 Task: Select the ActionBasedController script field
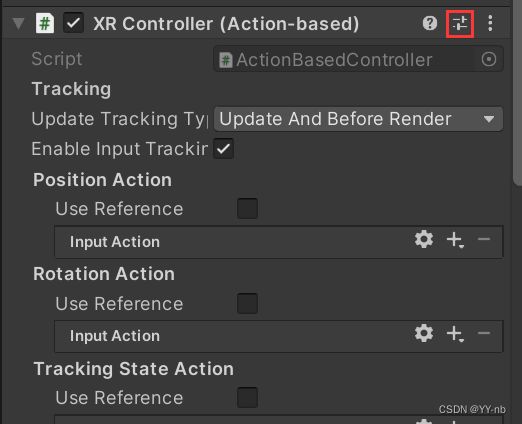click(x=358, y=59)
